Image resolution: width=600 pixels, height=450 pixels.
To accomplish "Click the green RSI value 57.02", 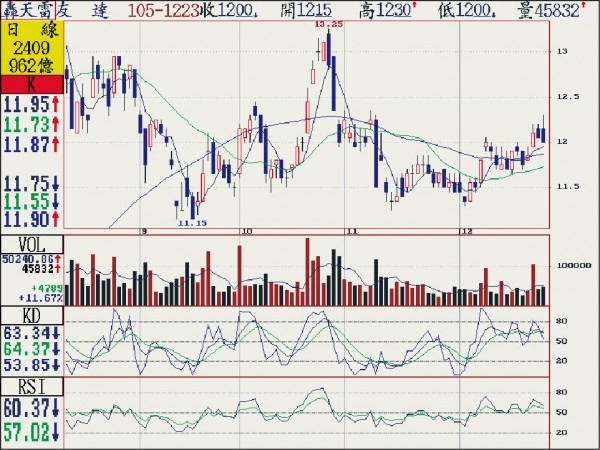I will point(32,432).
